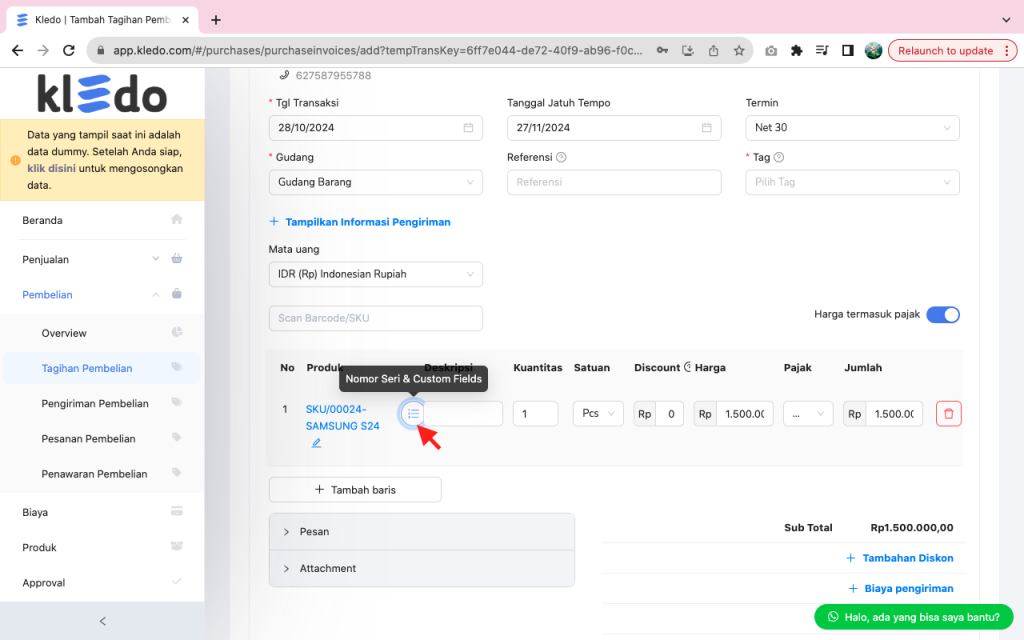This screenshot has width=1024, height=640.
Task: Click the Produk box icon
Action: [176, 546]
